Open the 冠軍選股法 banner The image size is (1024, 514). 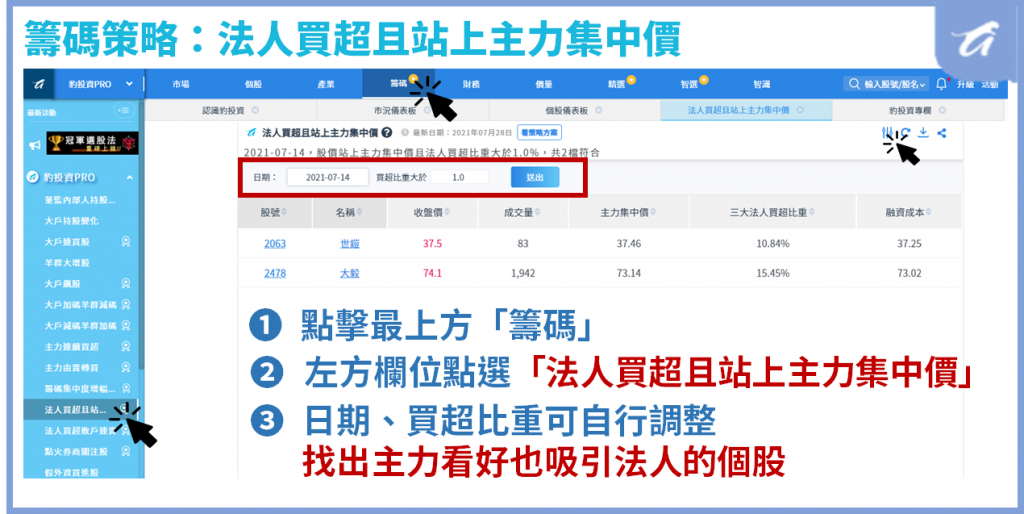(x=92, y=143)
